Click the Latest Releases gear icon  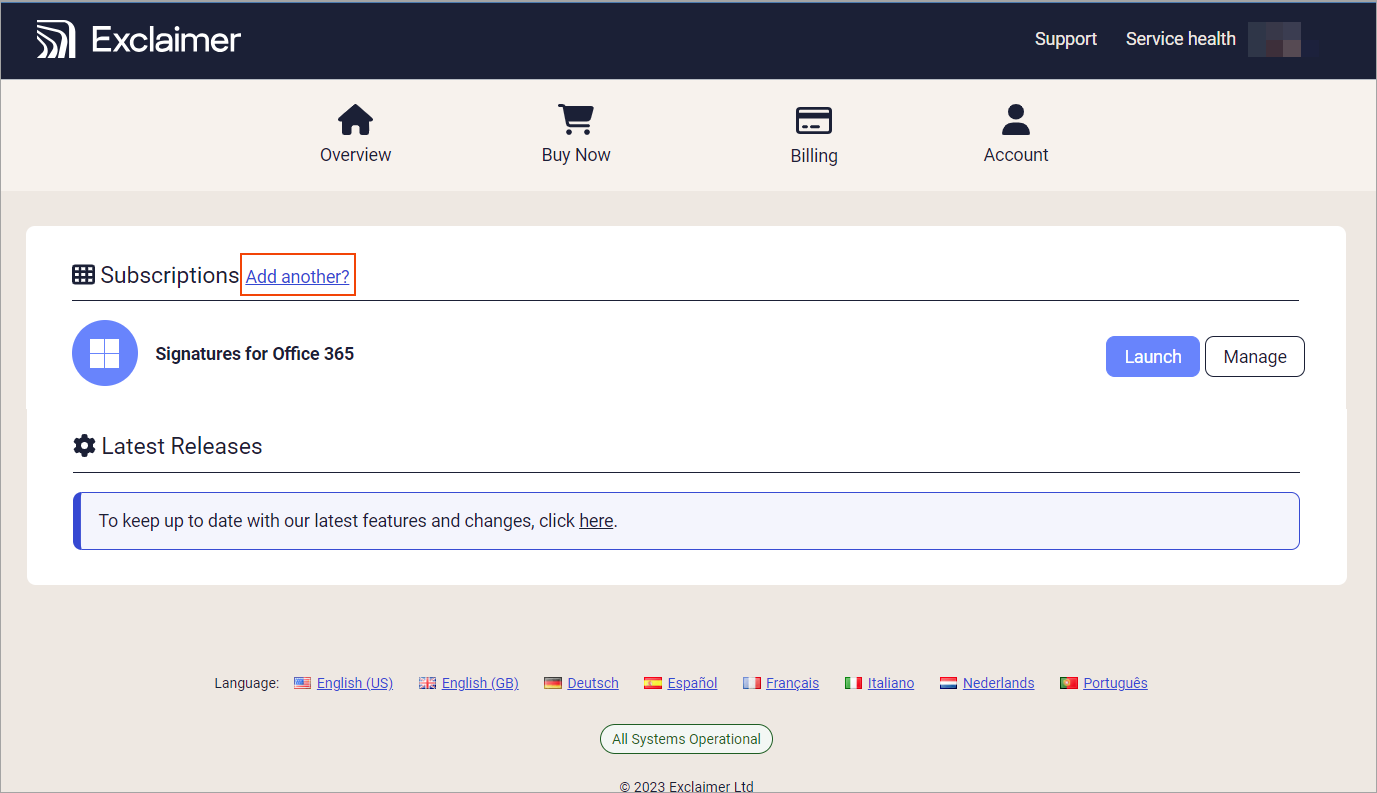[84, 445]
